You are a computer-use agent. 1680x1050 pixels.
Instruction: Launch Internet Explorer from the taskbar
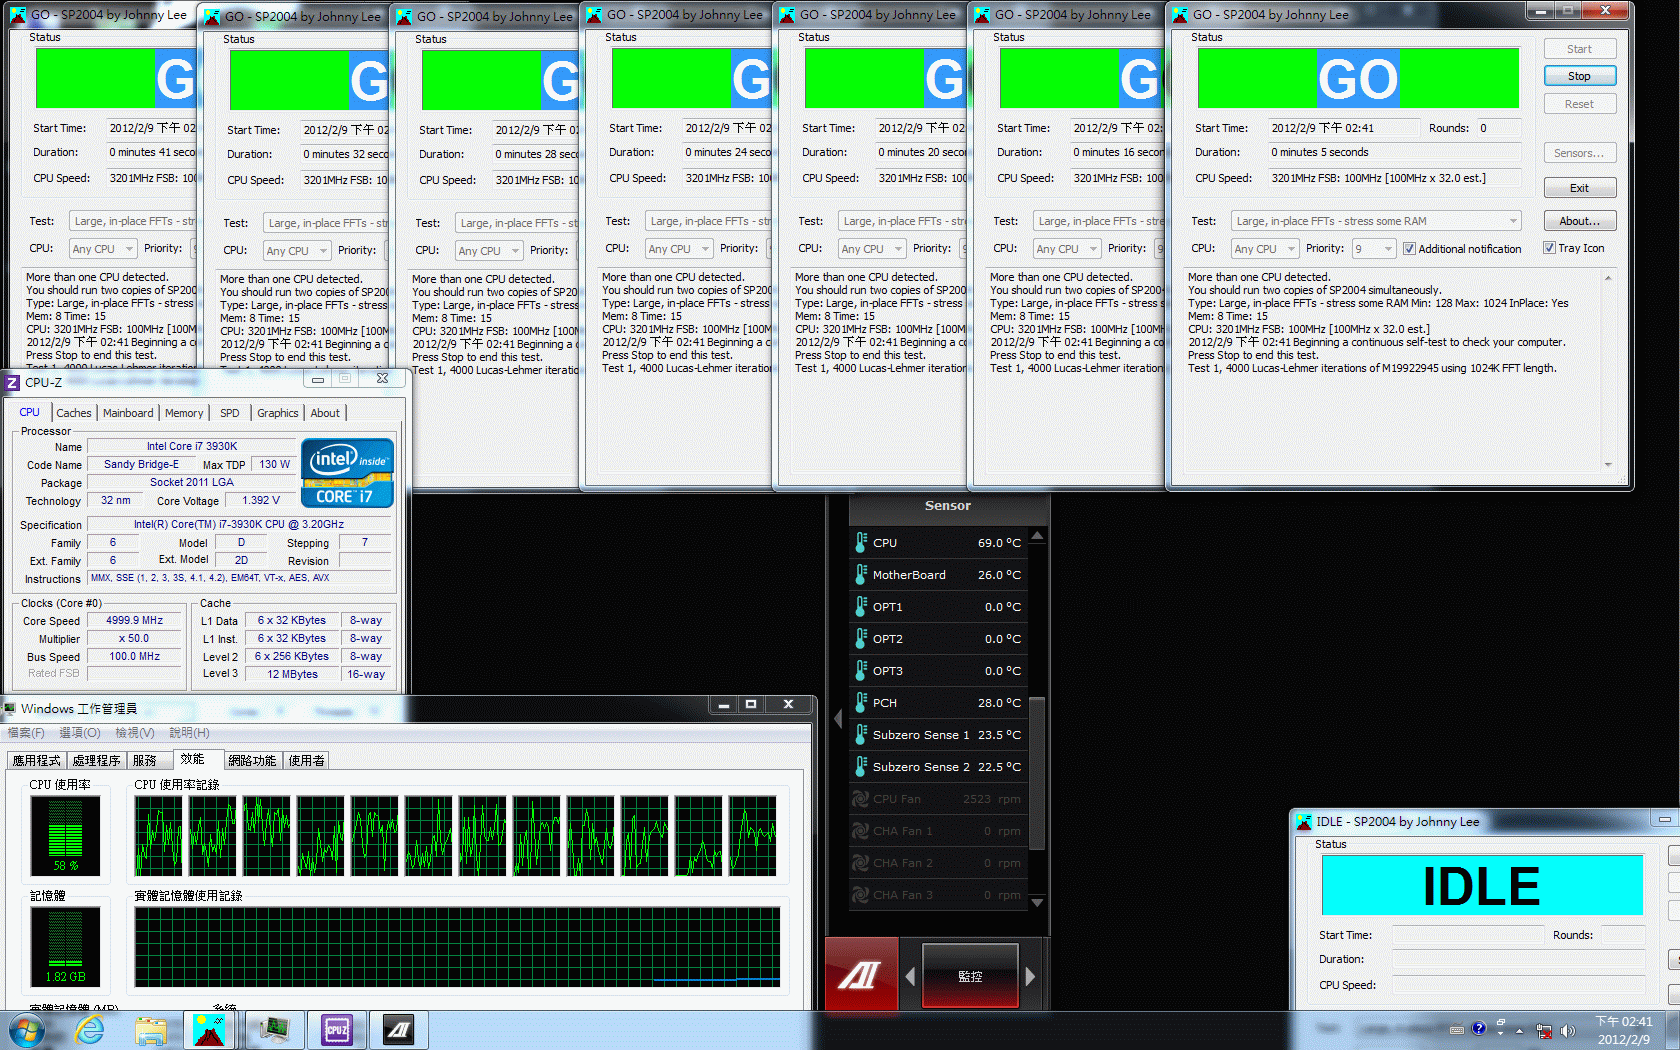pyautogui.click(x=89, y=1030)
